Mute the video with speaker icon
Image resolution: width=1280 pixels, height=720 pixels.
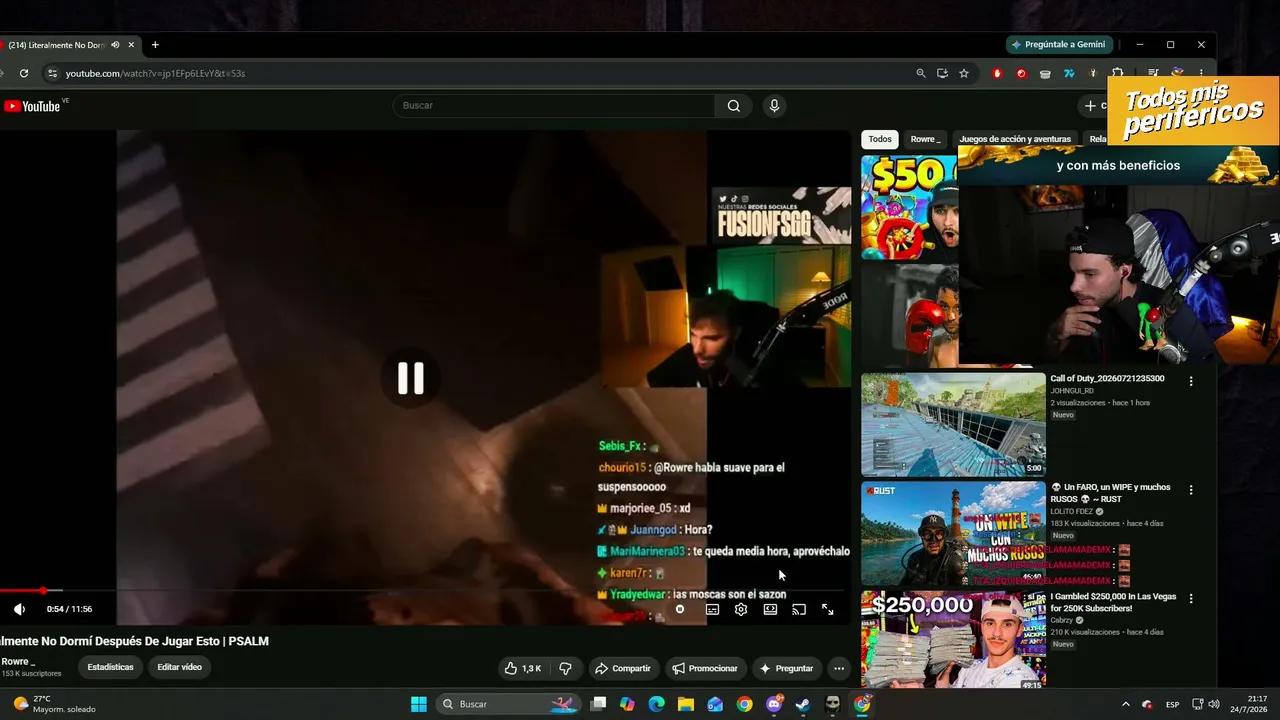[x=19, y=609]
